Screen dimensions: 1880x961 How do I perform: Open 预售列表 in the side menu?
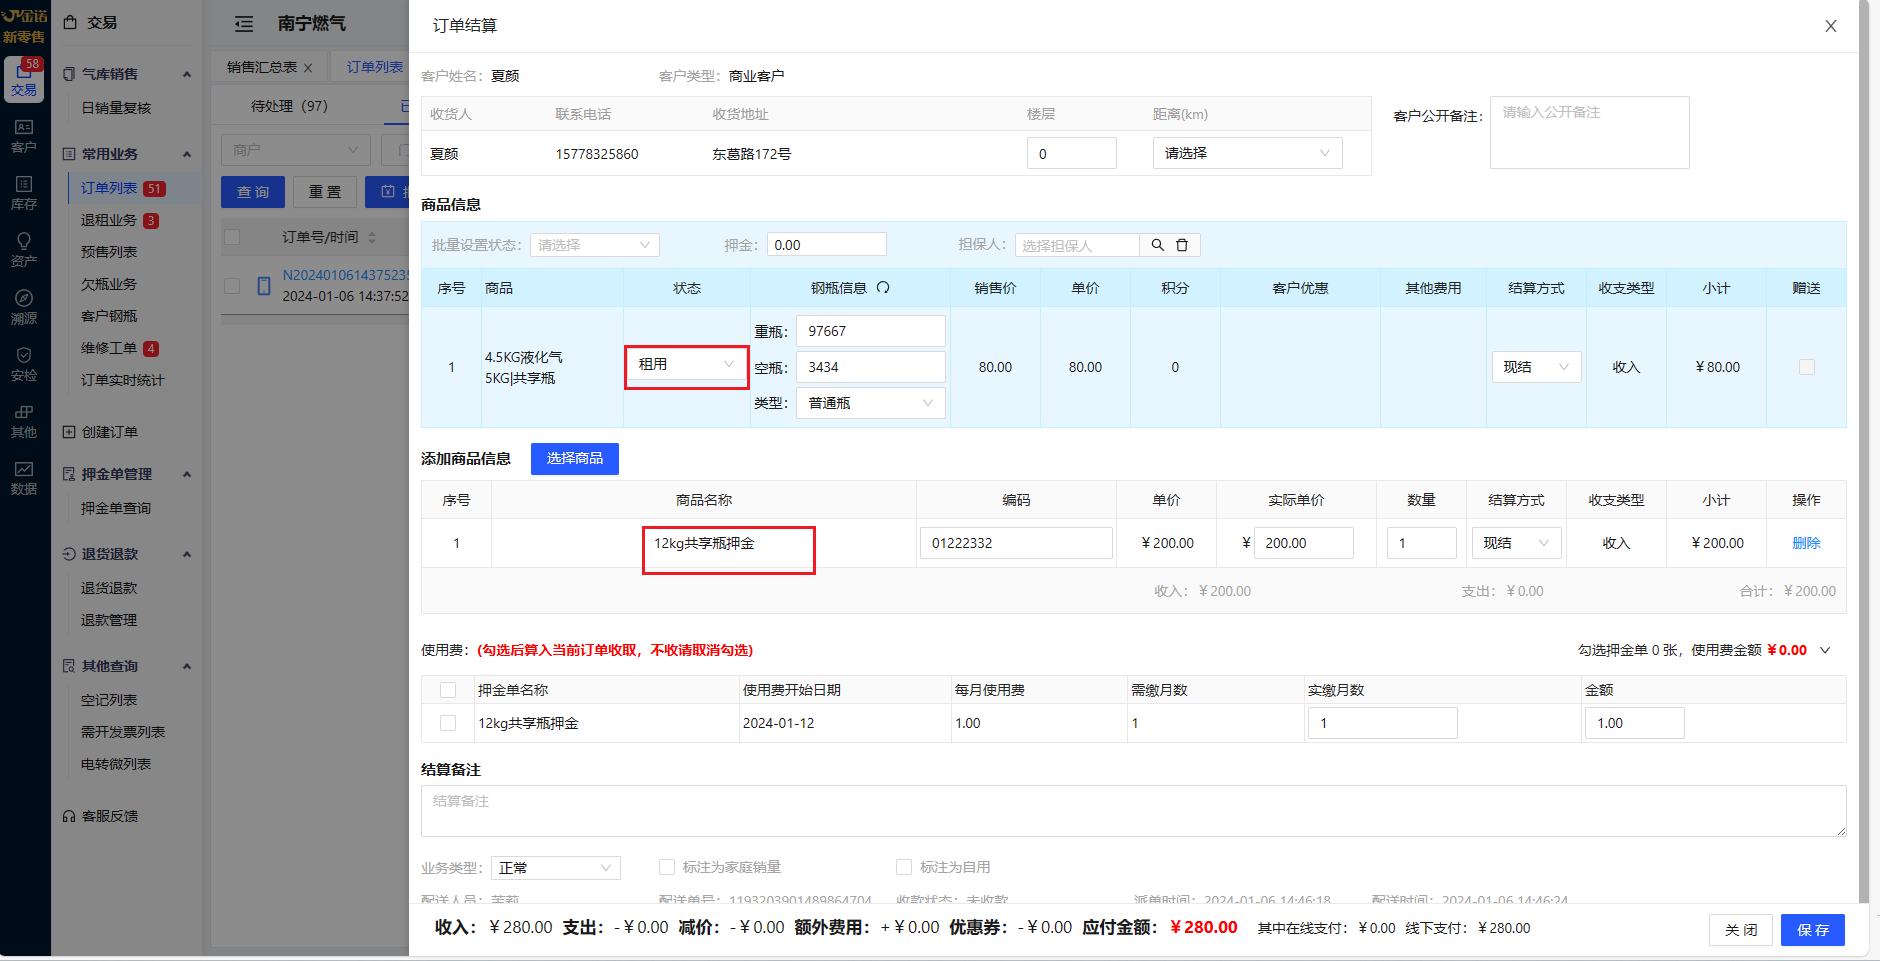pyautogui.click(x=109, y=252)
